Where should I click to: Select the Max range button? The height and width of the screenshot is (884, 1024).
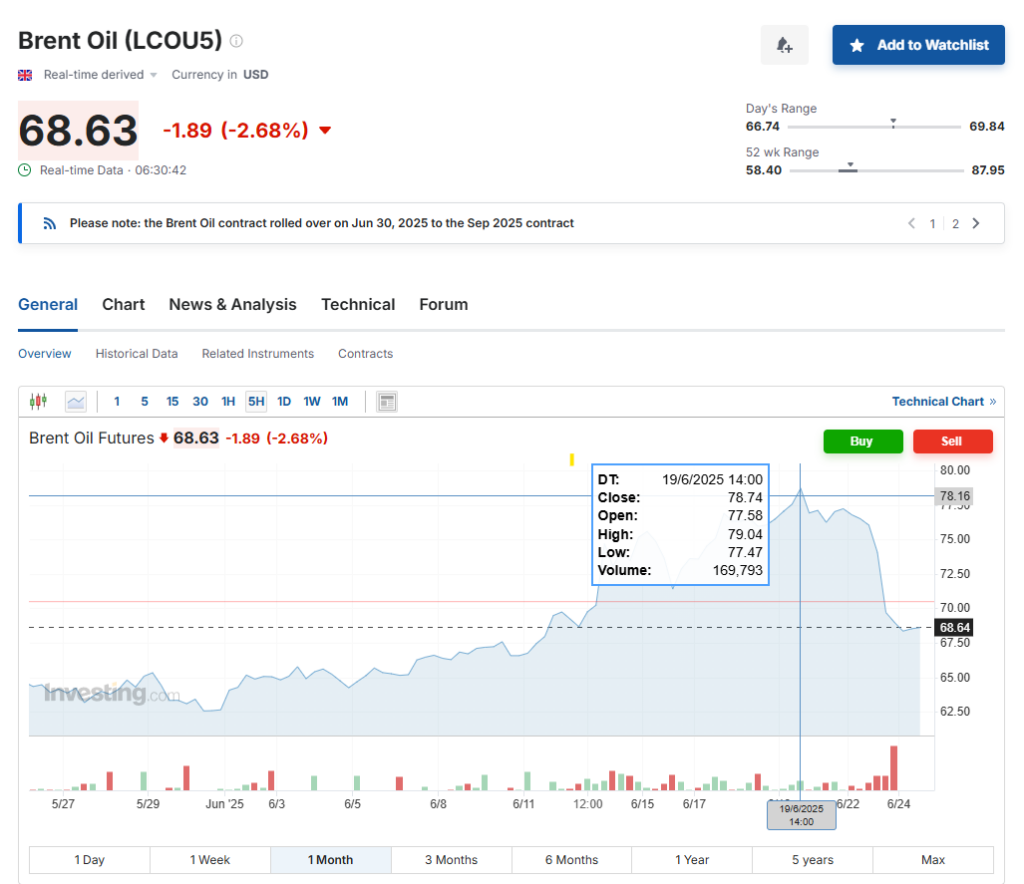click(933, 860)
